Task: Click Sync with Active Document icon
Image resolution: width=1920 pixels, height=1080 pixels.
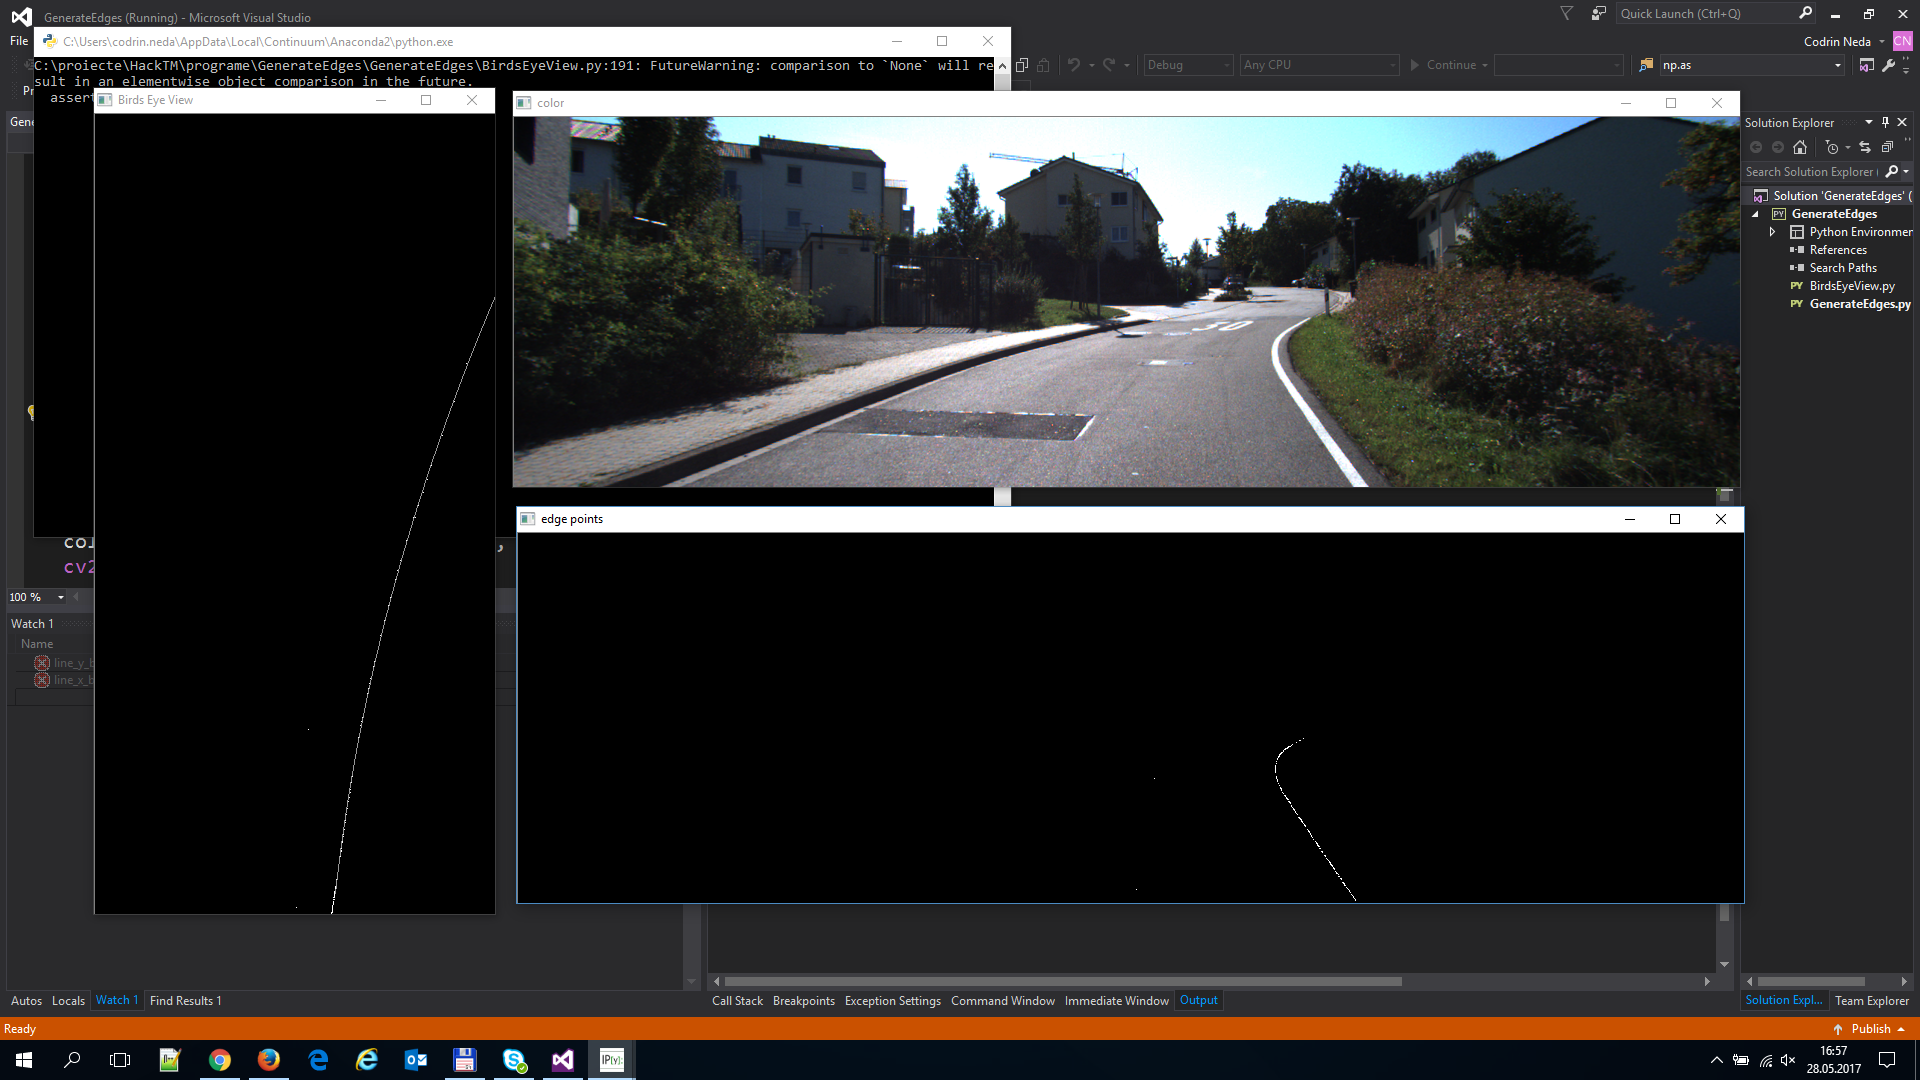Action: [x=1865, y=147]
